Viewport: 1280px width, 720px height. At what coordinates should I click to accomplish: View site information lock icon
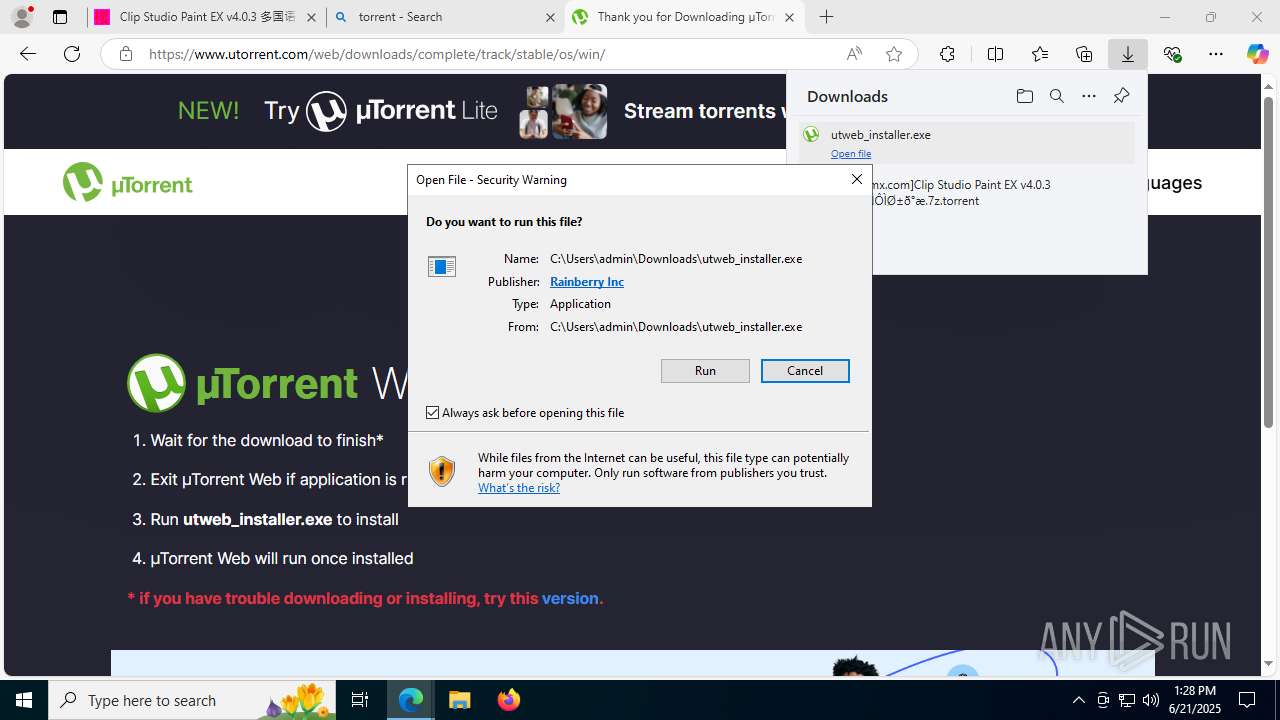125,54
